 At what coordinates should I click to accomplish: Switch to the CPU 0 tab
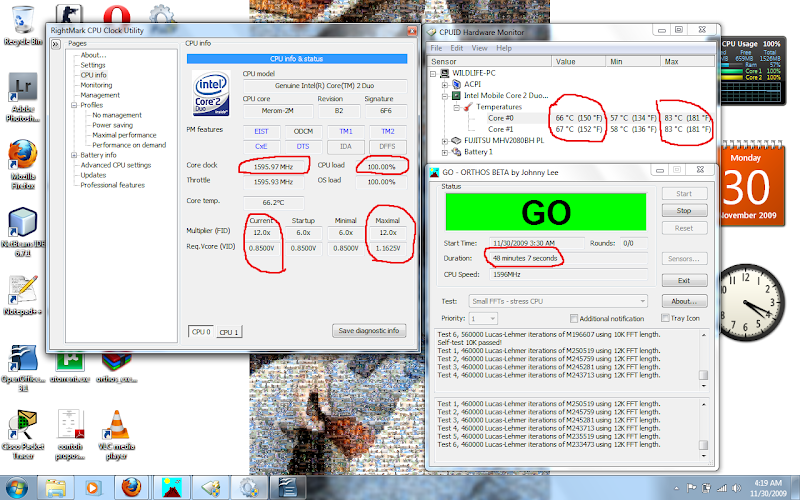(x=201, y=331)
